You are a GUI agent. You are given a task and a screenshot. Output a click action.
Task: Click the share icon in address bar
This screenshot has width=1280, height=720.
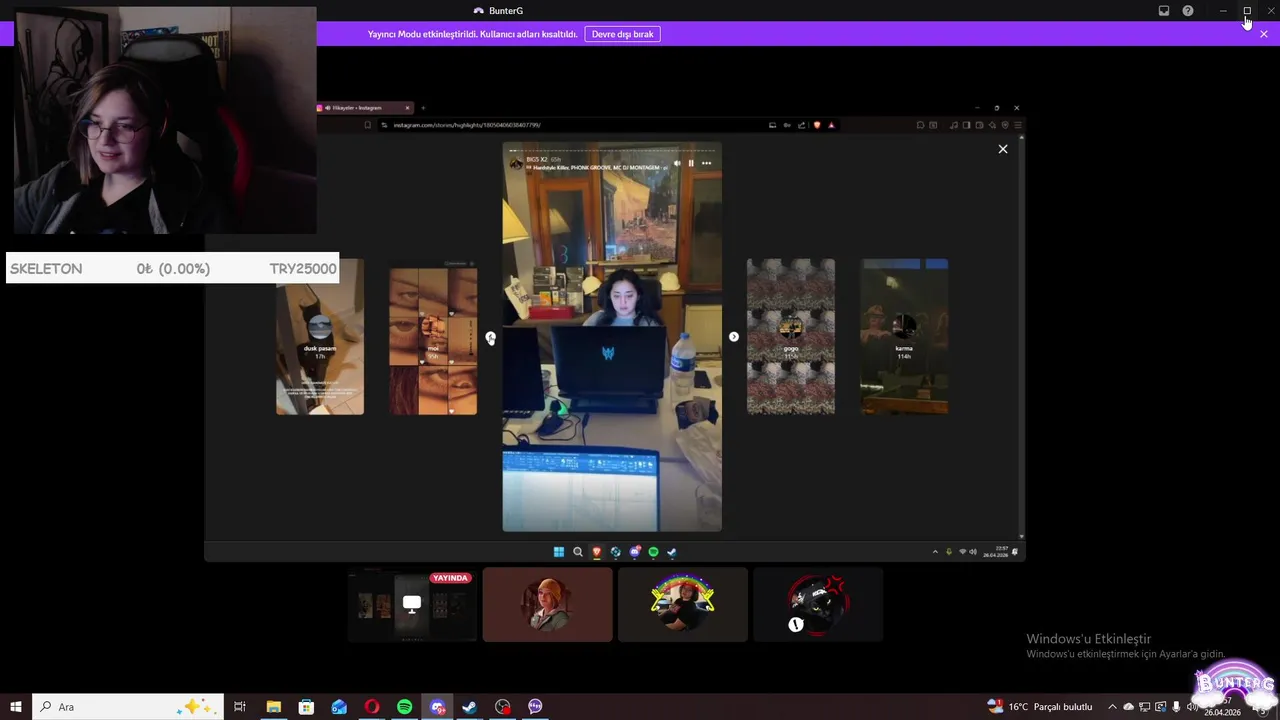coord(802,125)
